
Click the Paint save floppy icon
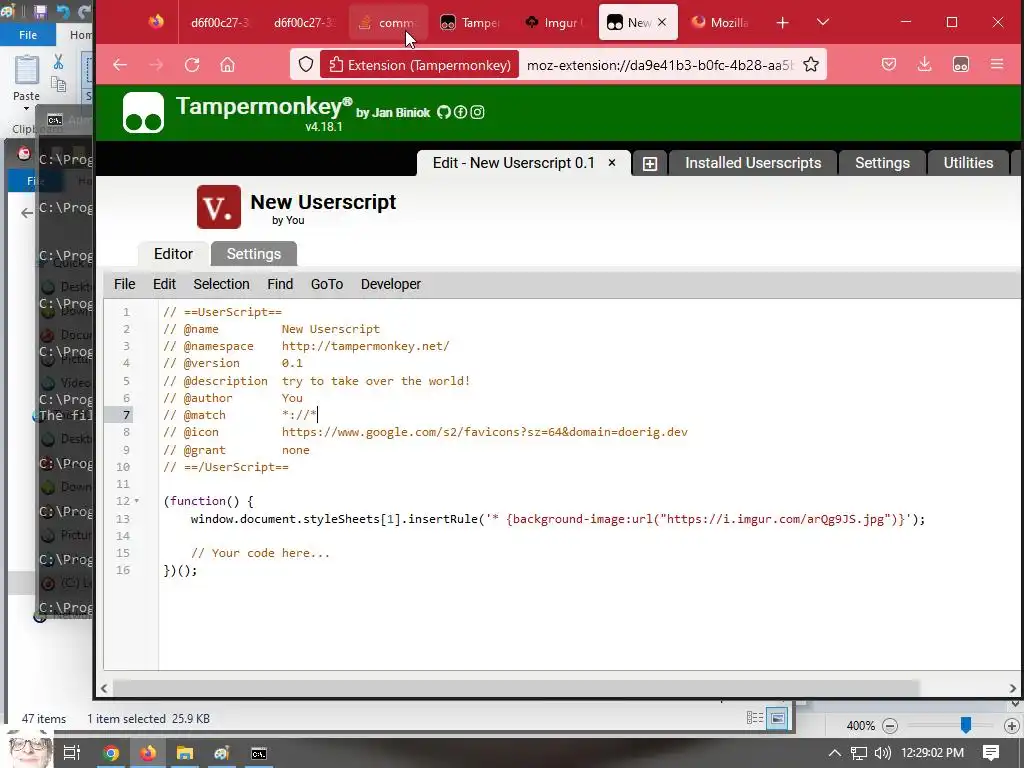[40, 12]
